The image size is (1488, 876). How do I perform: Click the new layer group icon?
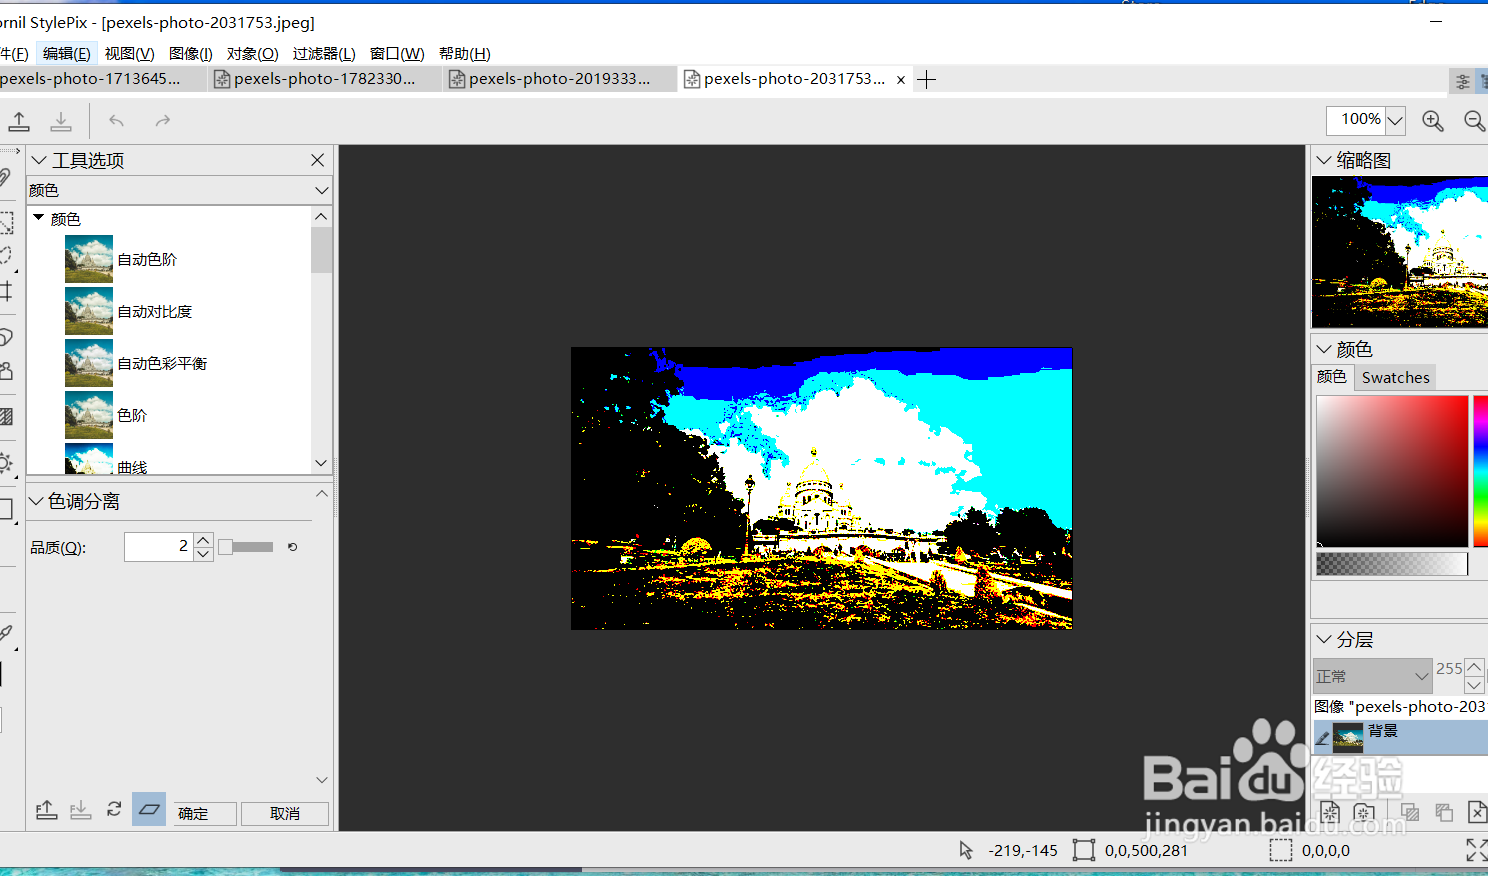click(x=1364, y=812)
